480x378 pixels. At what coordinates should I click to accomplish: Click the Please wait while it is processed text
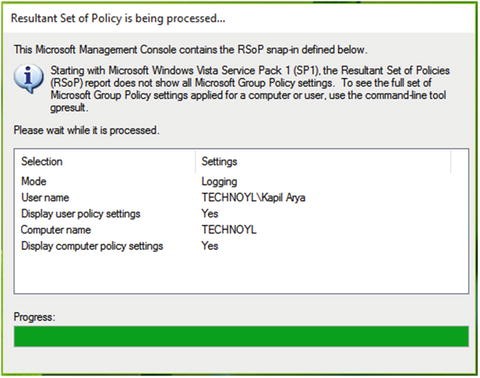[x=86, y=130]
